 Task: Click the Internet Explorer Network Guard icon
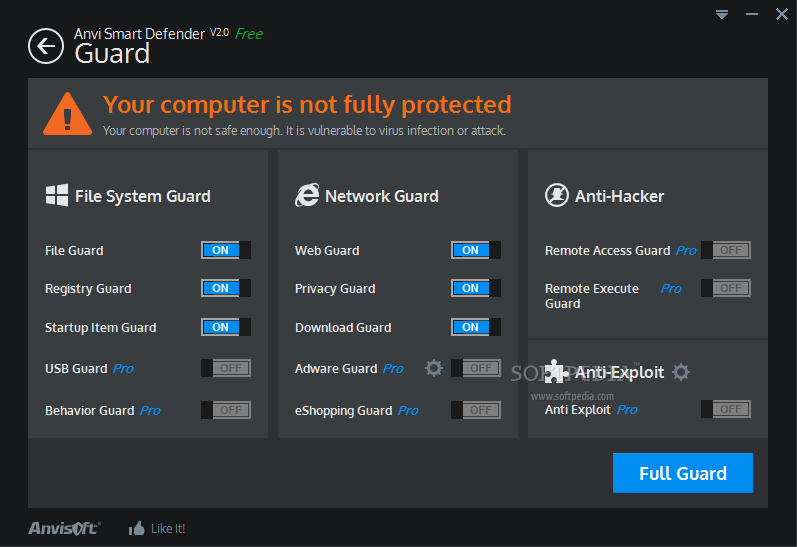(307, 195)
